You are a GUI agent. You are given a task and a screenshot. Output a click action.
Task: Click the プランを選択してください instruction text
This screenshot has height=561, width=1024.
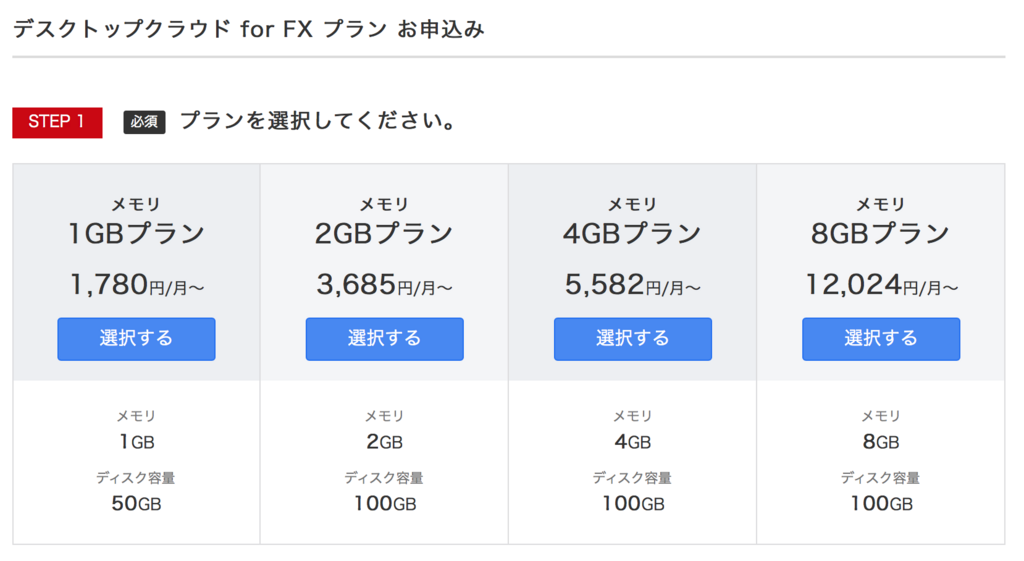[318, 122]
